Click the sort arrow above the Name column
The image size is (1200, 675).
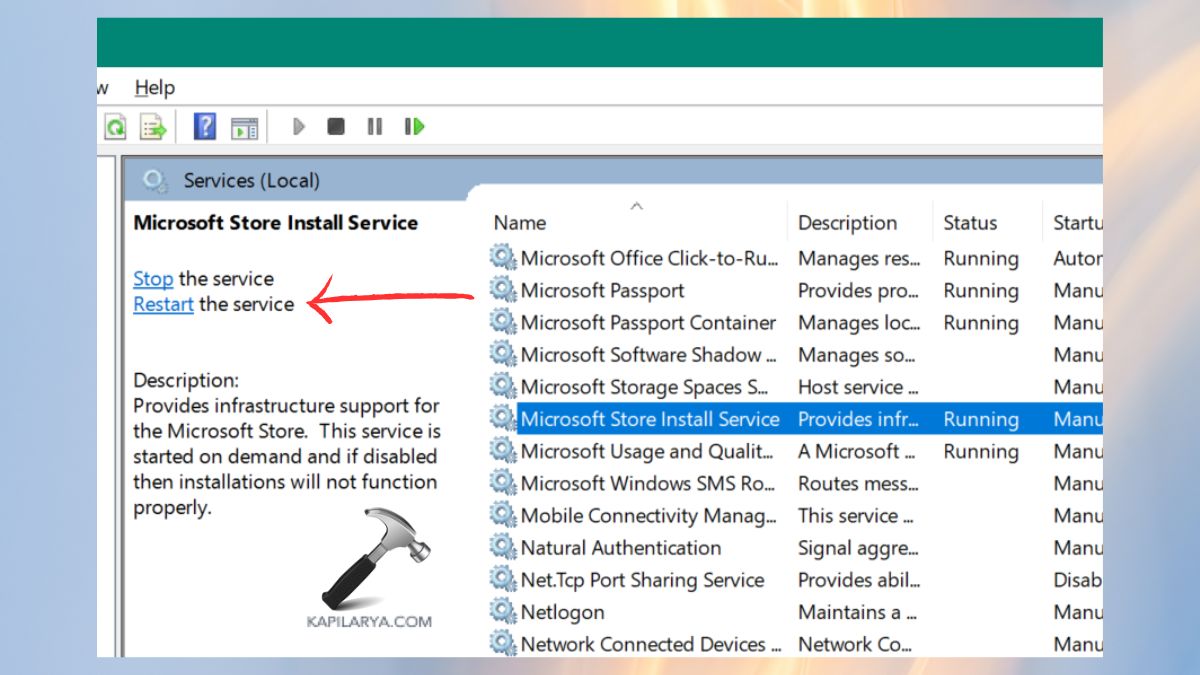(637, 205)
